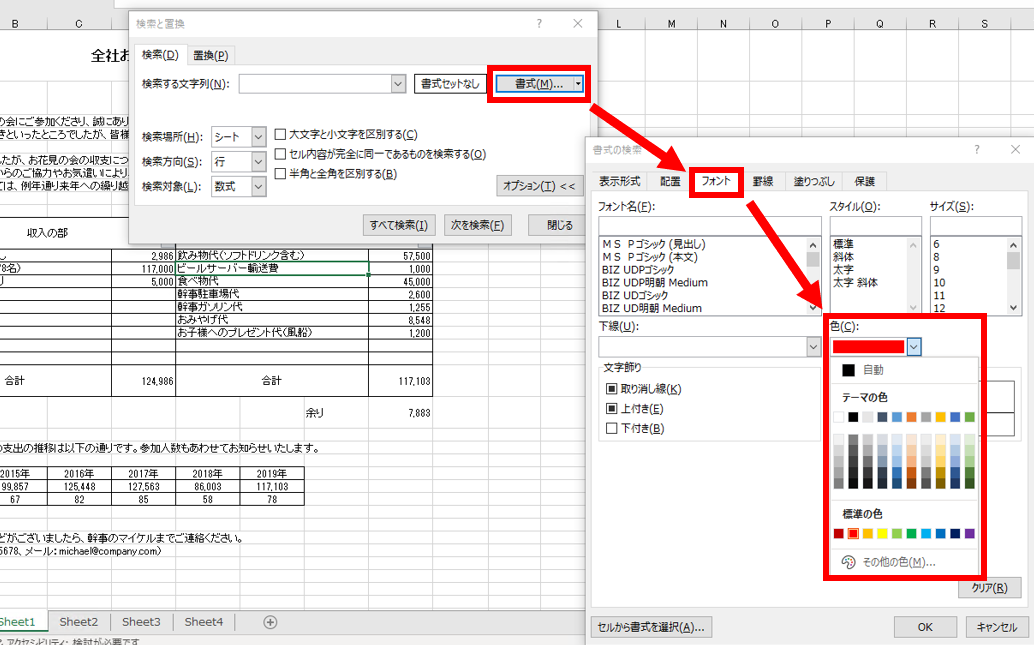Open the 色 font color dropdown arrow
This screenshot has width=1034, height=645.
[914, 346]
